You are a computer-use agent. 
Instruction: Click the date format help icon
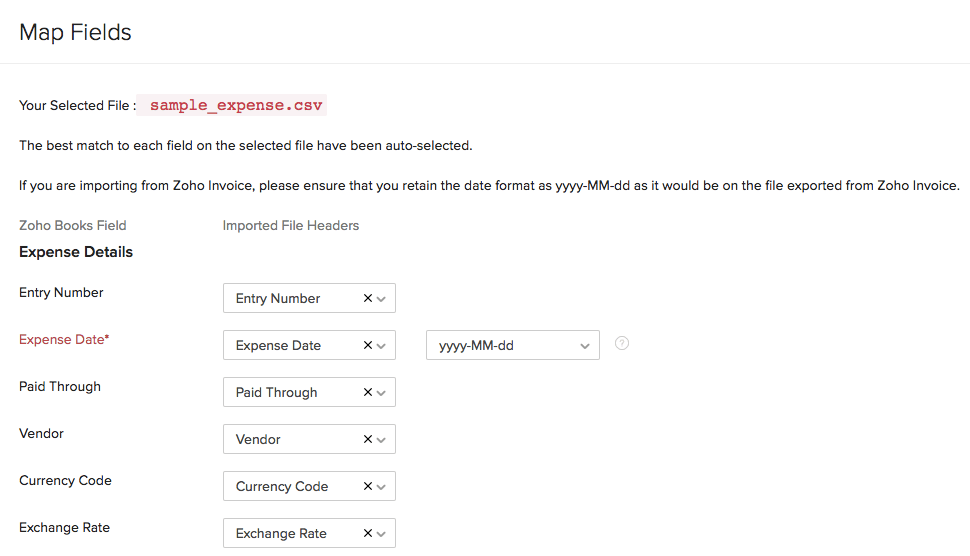click(x=622, y=344)
